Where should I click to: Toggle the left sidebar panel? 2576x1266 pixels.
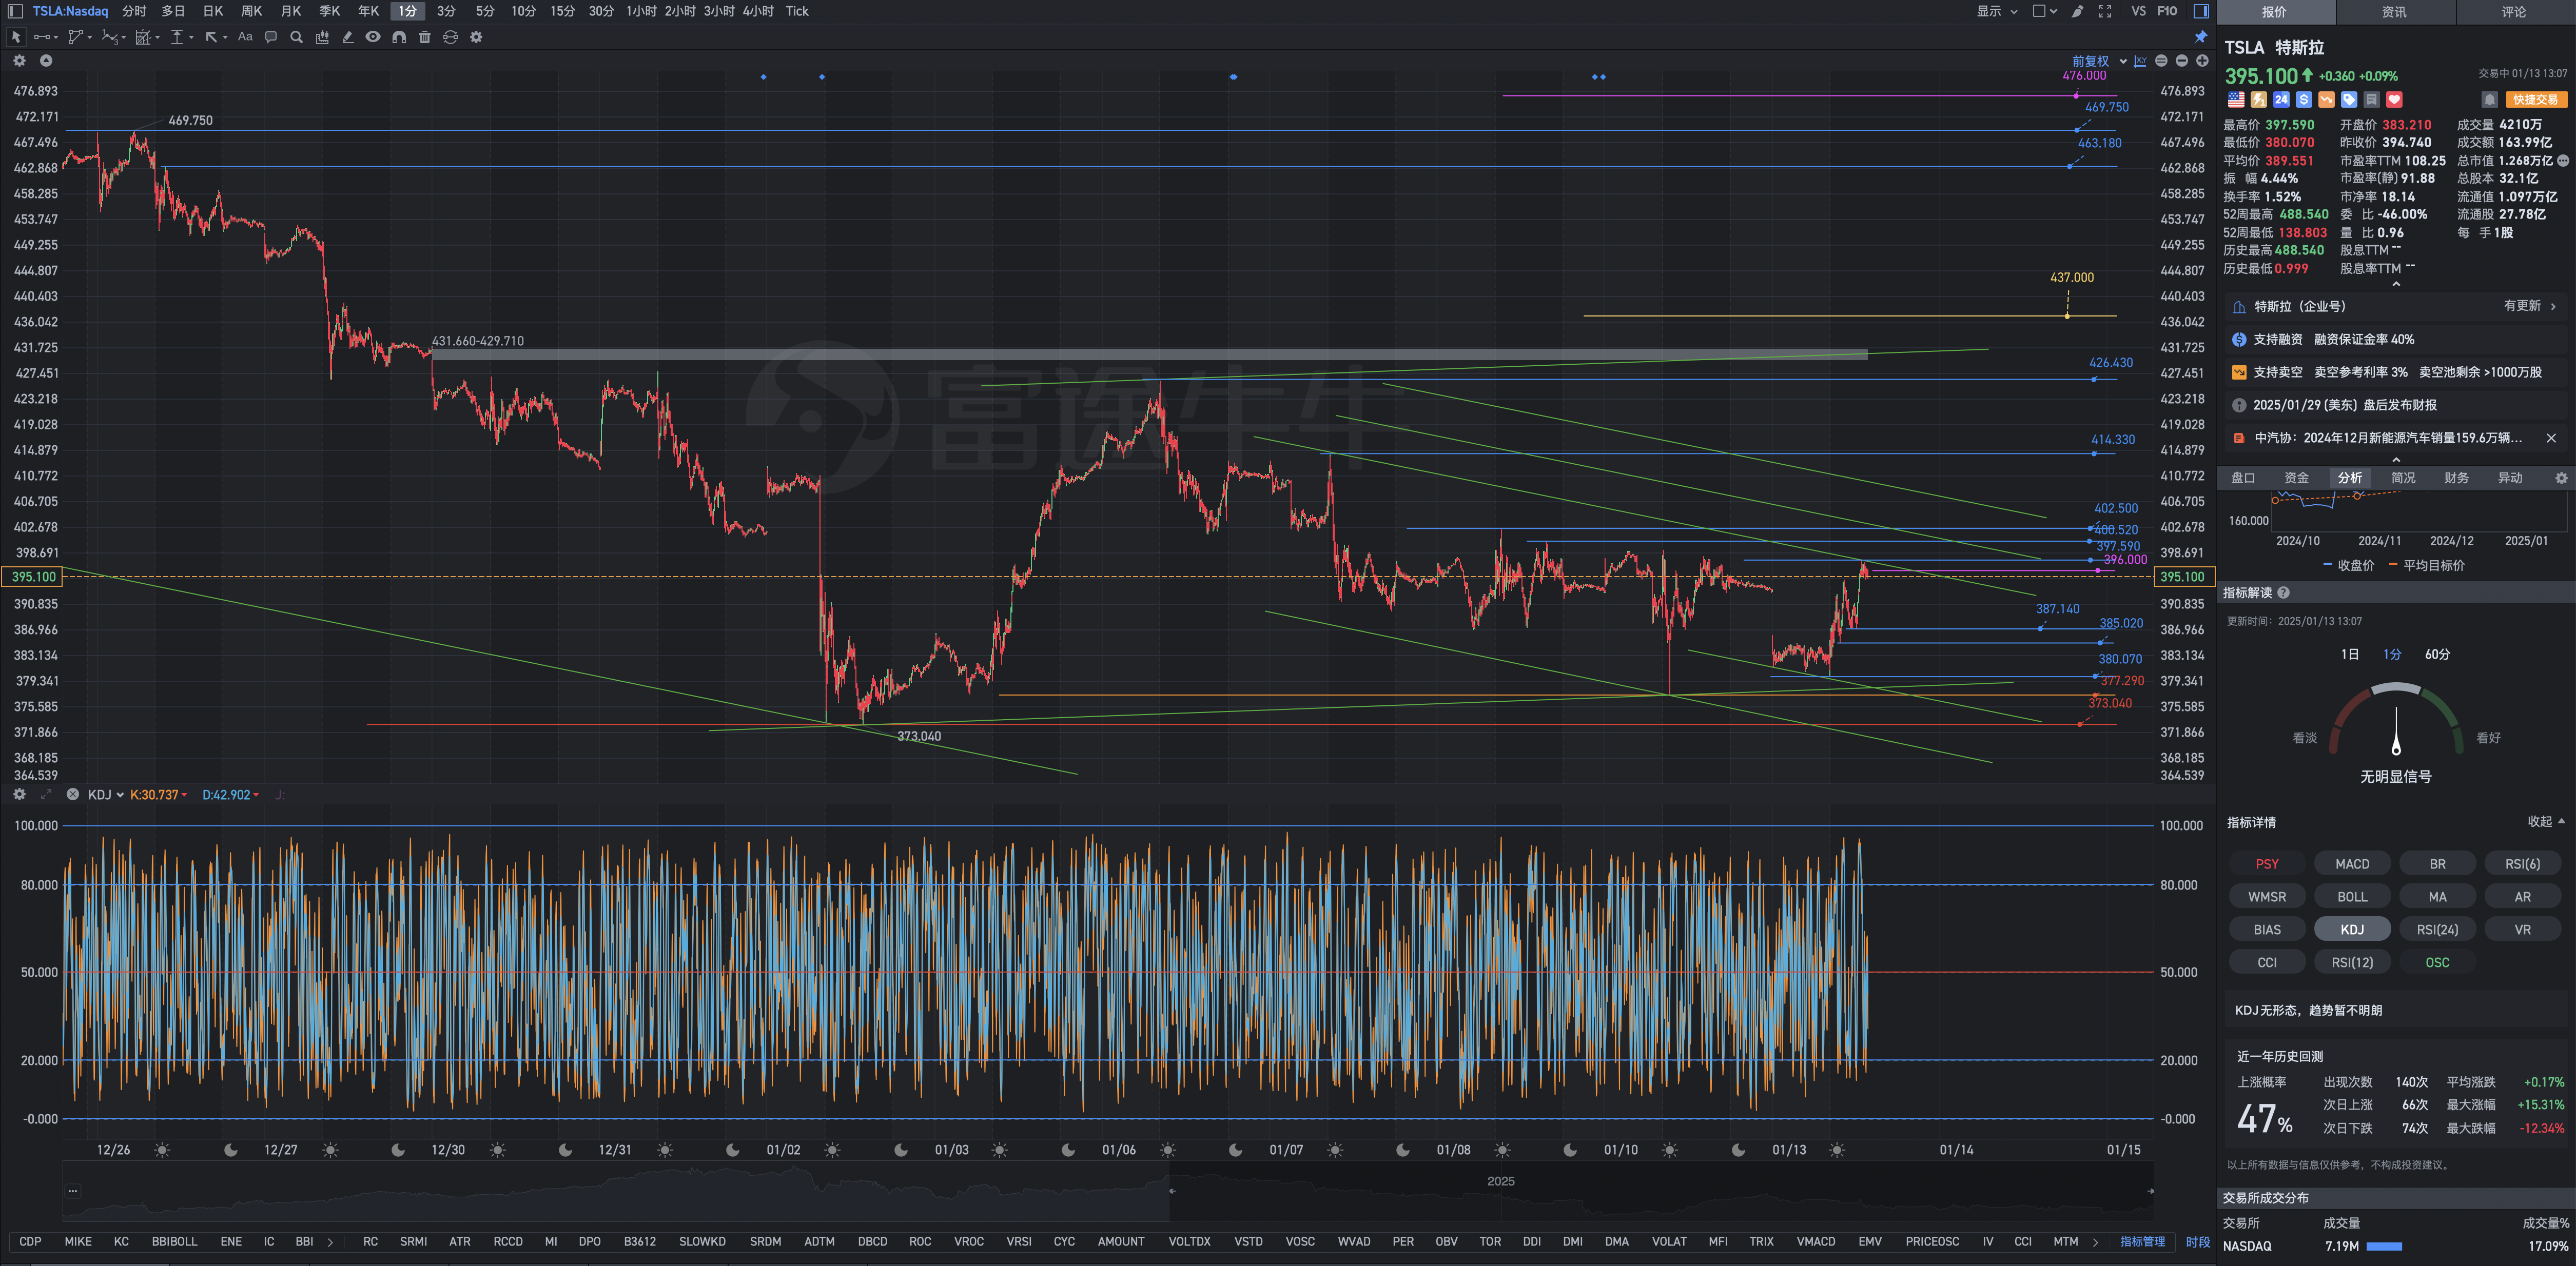point(15,11)
